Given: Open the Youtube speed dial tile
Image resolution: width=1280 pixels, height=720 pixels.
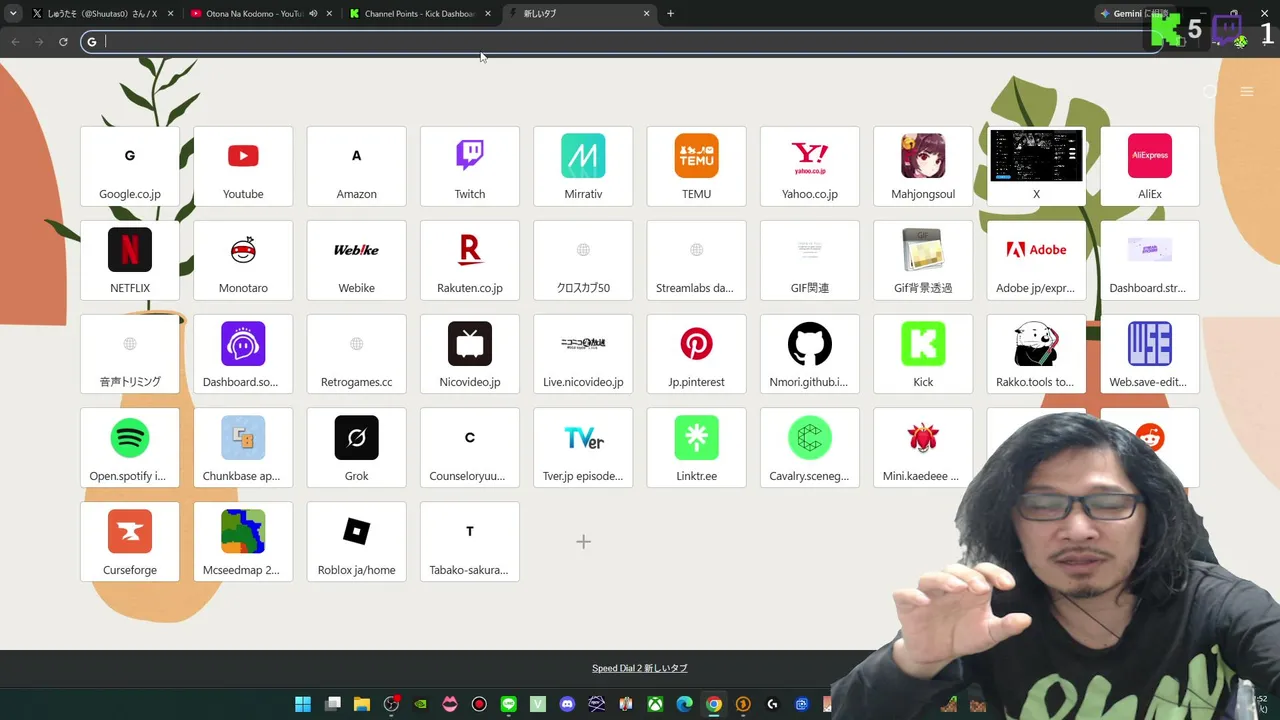Looking at the screenshot, I should (243, 166).
